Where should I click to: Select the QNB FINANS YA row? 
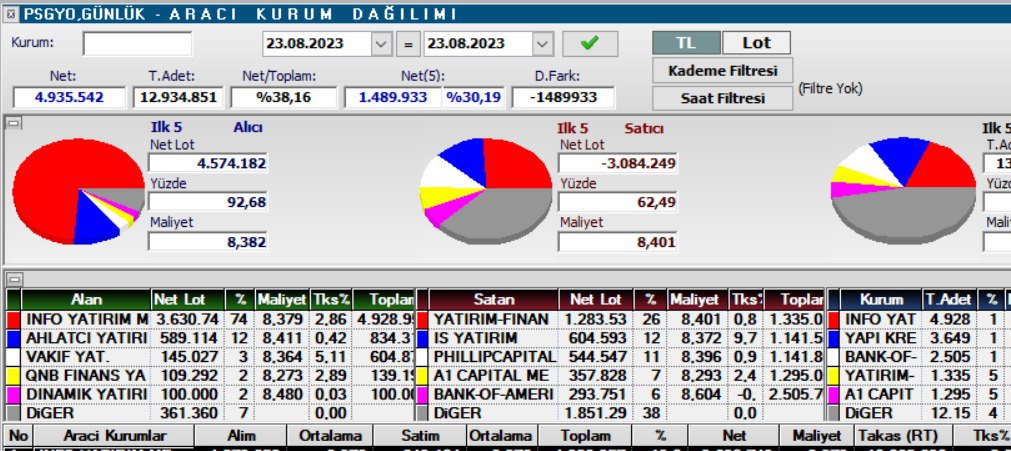[210, 376]
